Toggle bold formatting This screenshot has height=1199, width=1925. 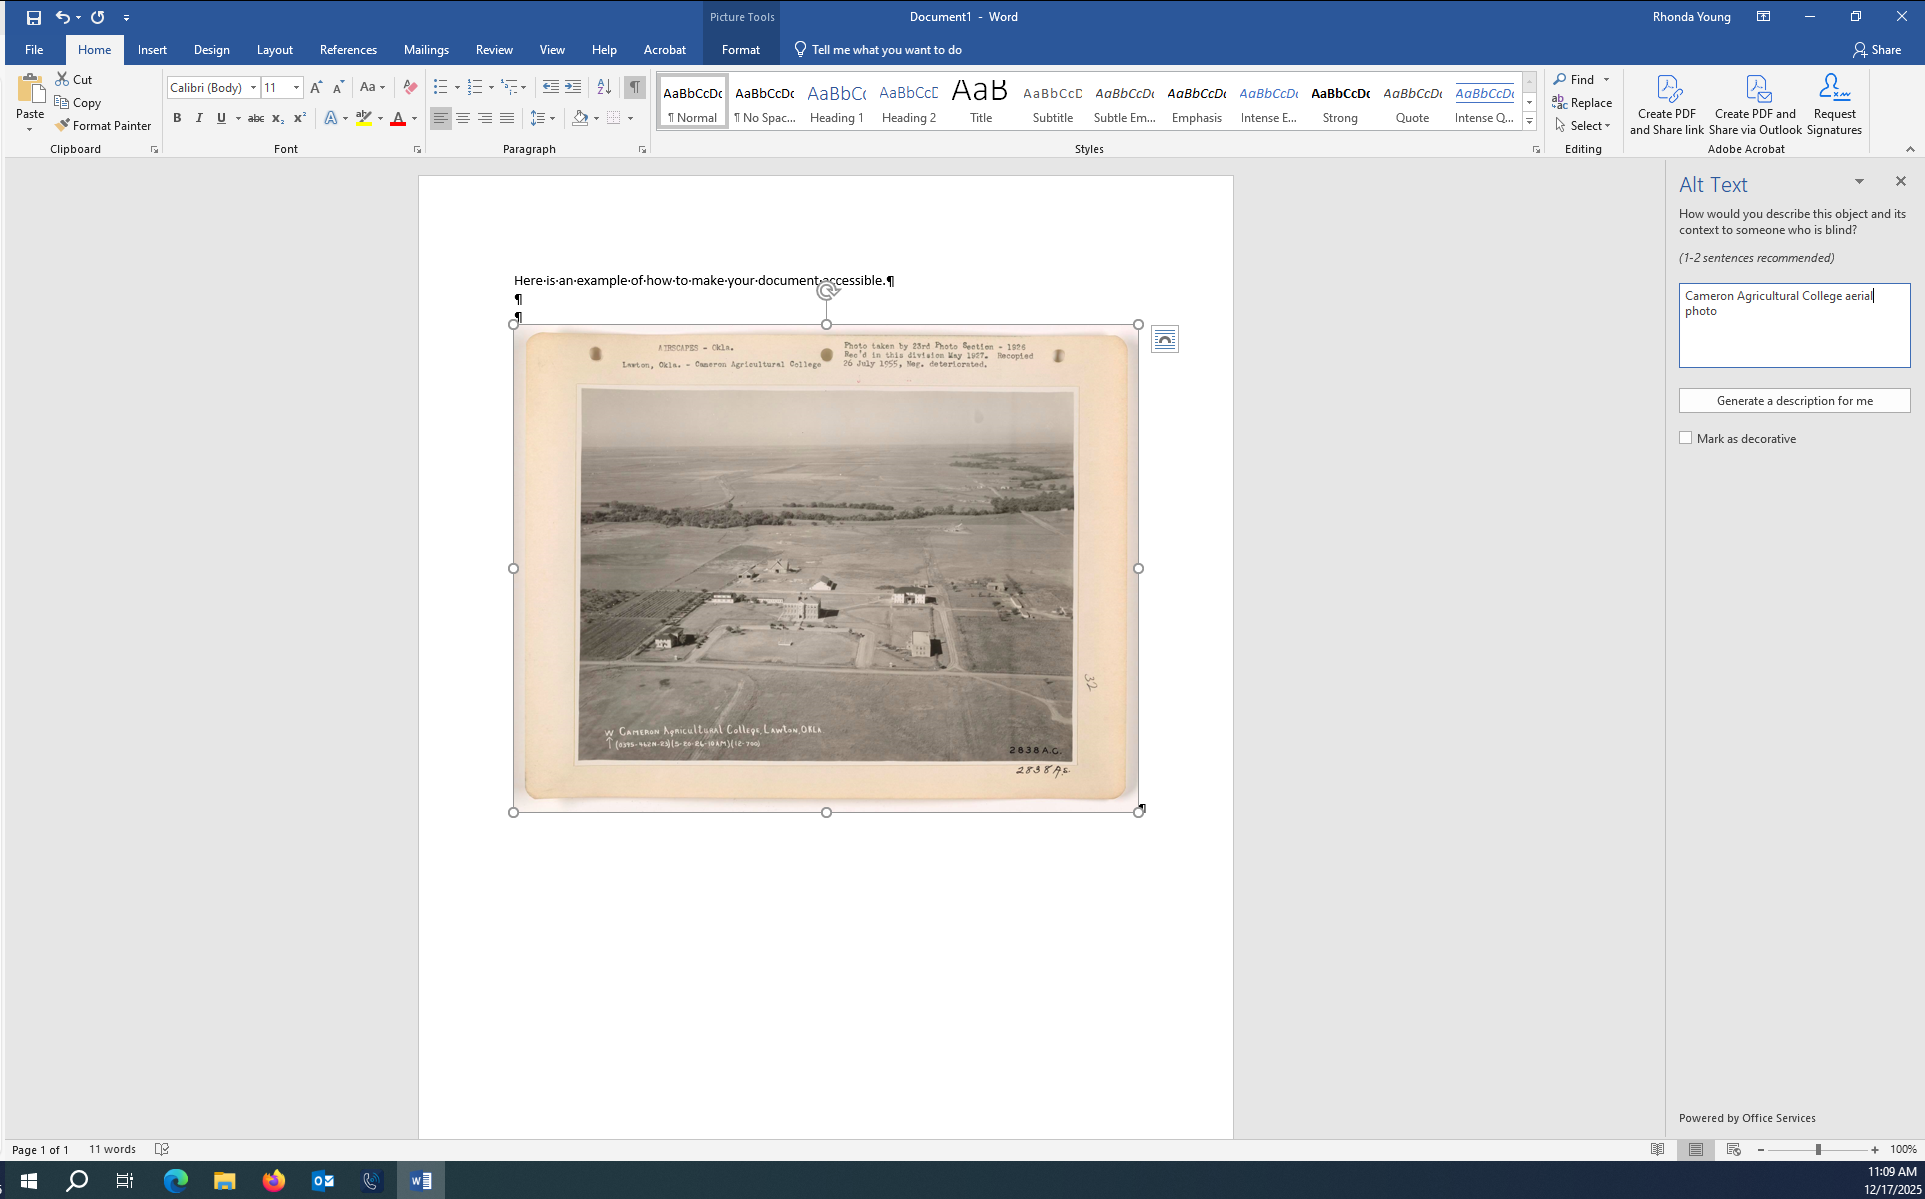coord(177,118)
